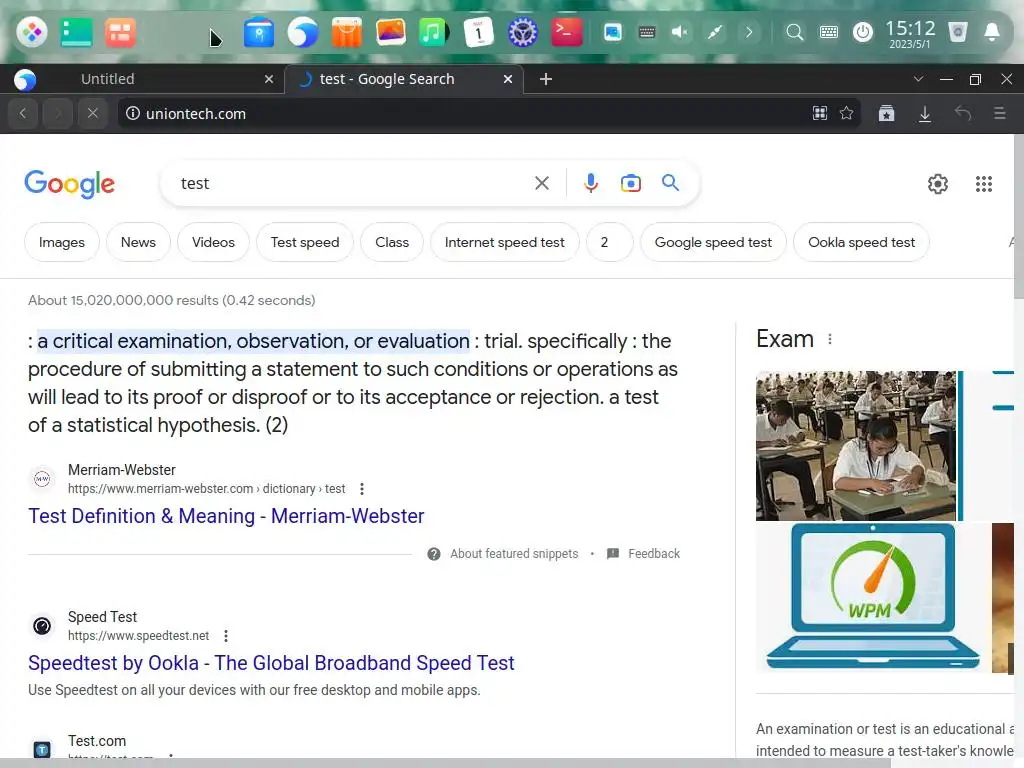Click the undo arrow toolbar icon
1024x768 pixels.
(x=963, y=114)
